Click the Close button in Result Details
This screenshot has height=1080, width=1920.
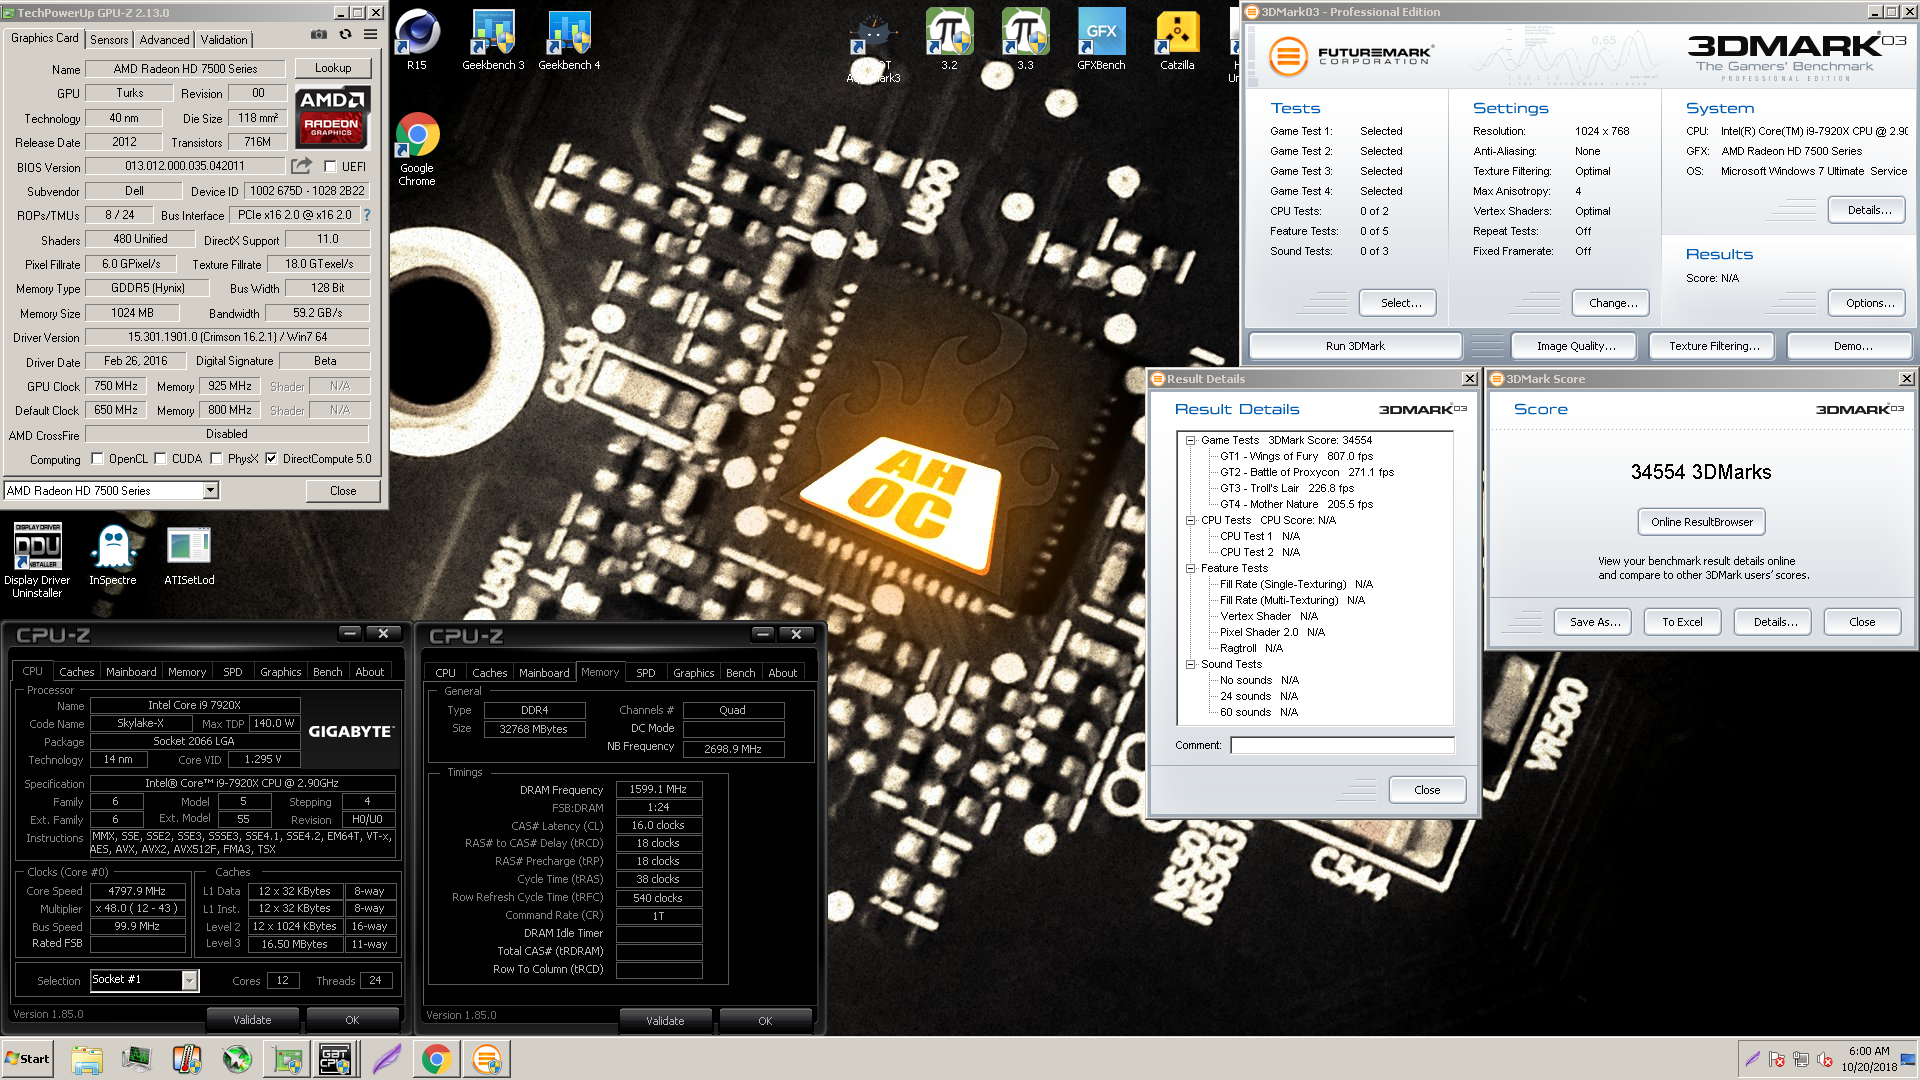pos(1427,790)
